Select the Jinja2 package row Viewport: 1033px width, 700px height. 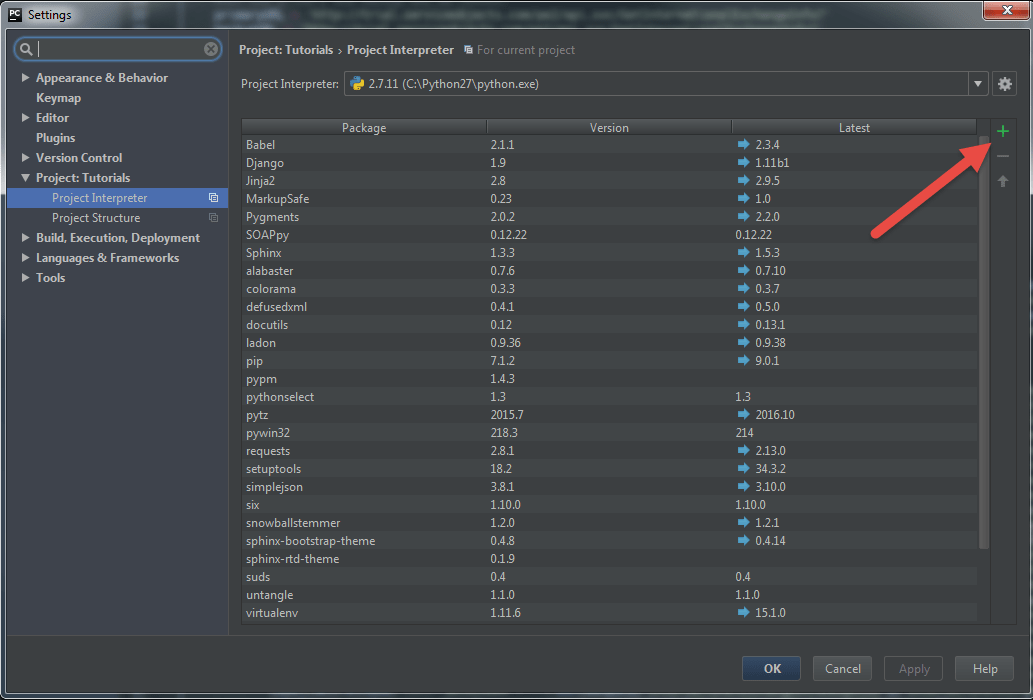pos(609,180)
